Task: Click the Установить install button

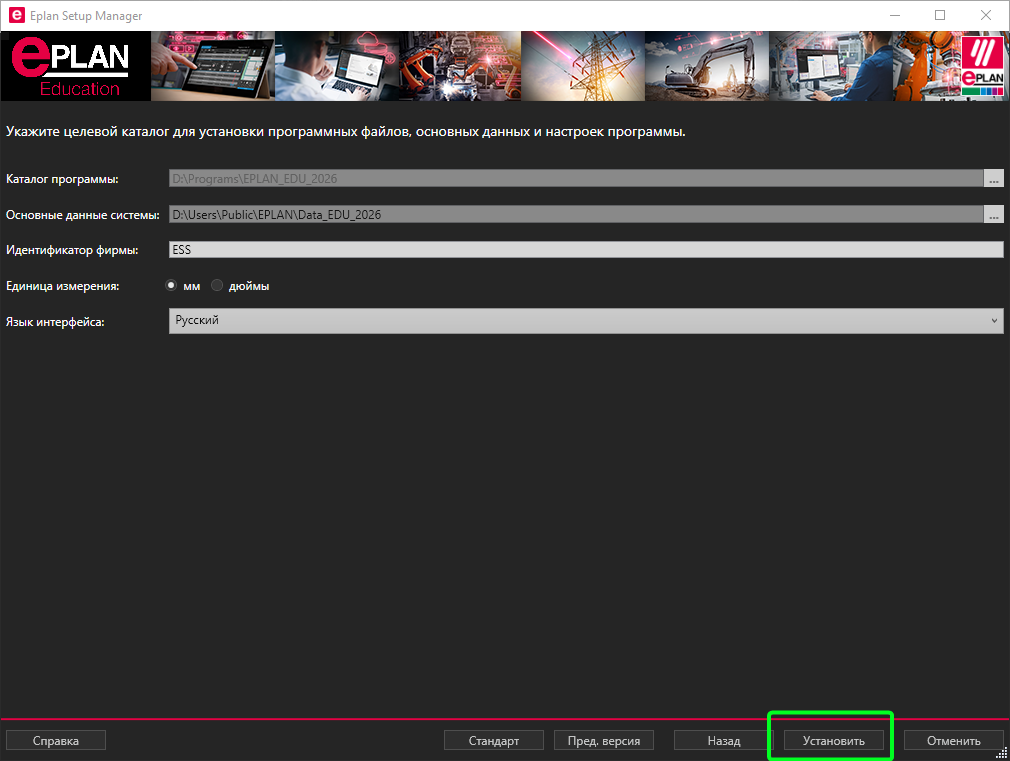Action: tap(834, 740)
